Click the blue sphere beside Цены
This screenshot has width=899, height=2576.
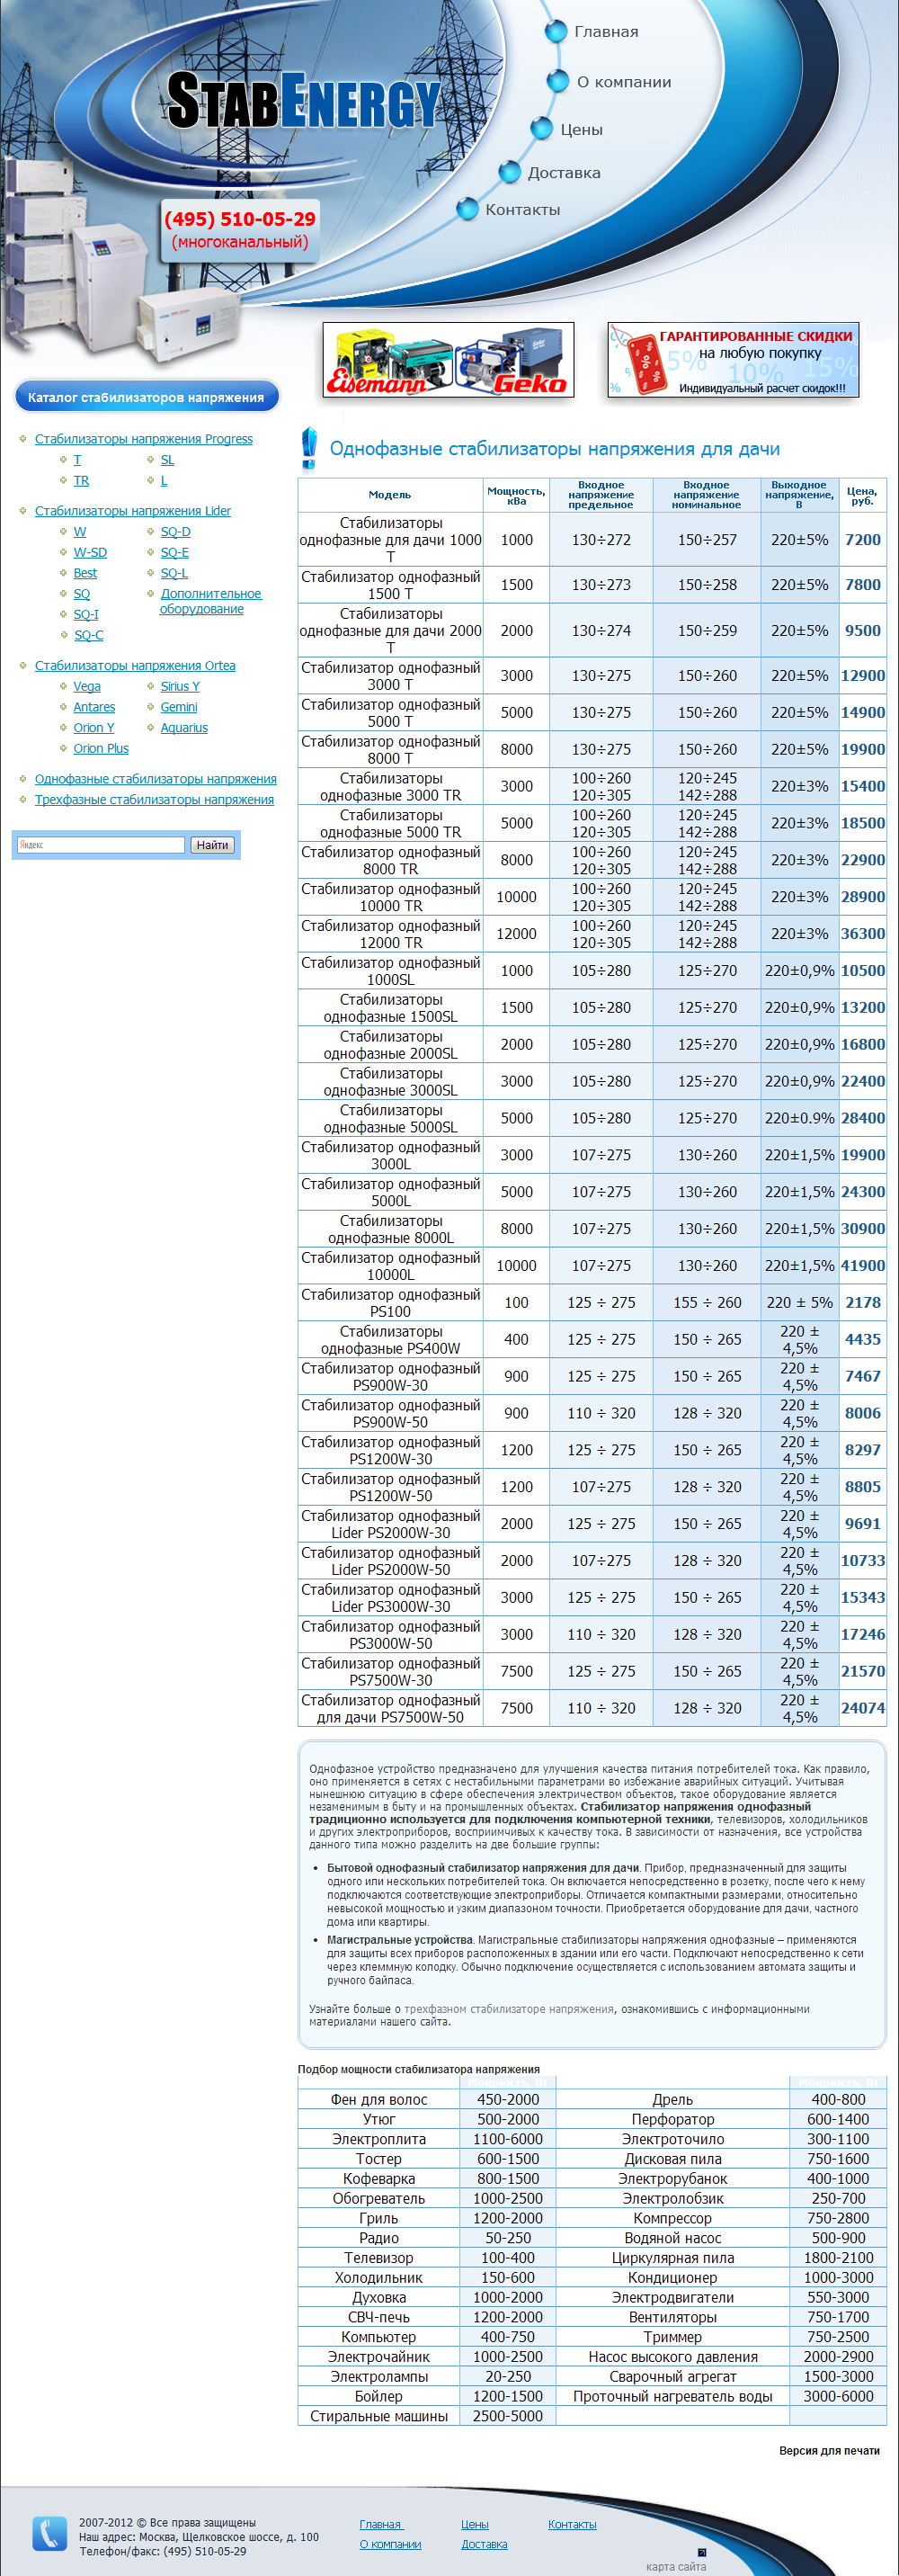point(541,129)
